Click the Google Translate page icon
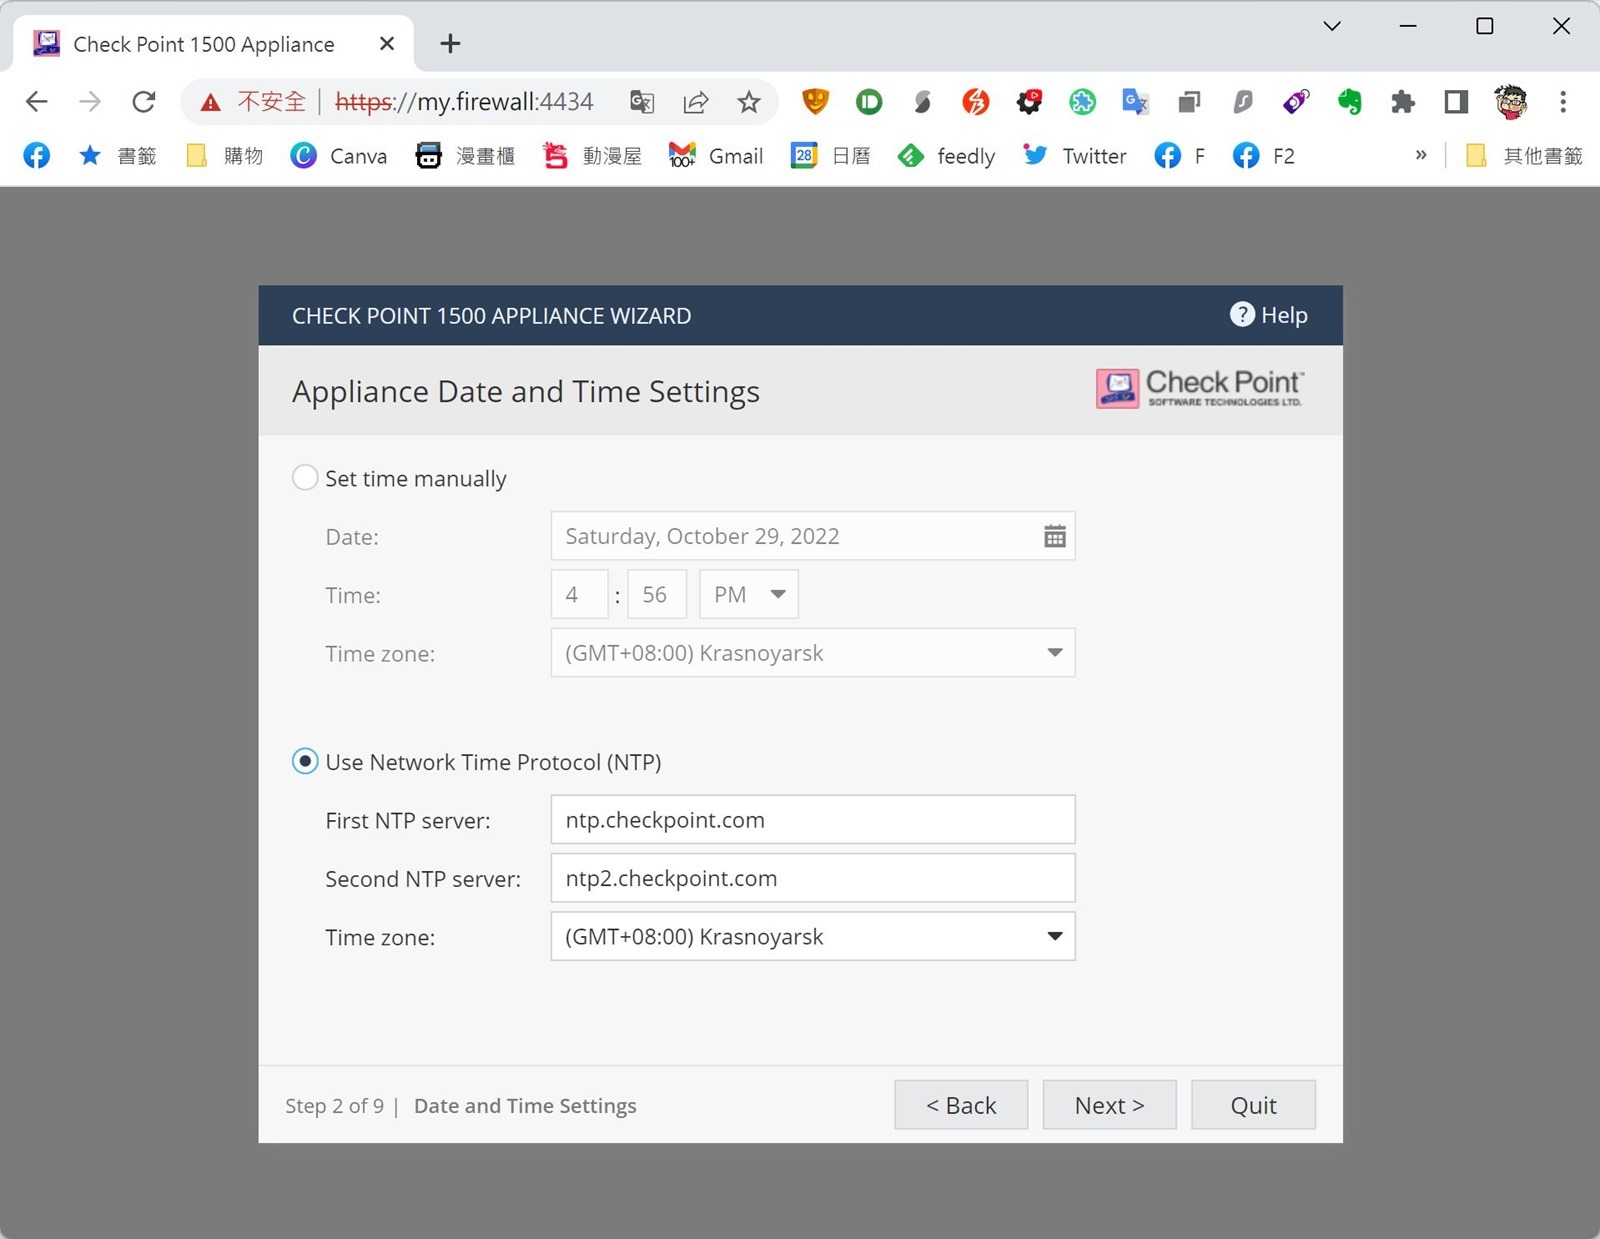The width and height of the screenshot is (1600, 1239). (x=641, y=102)
